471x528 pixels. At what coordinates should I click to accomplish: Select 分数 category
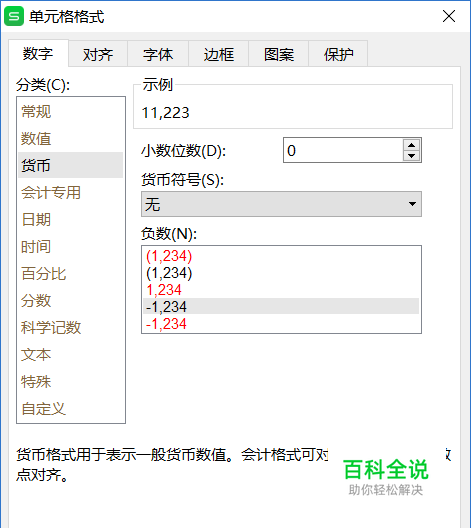70,300
